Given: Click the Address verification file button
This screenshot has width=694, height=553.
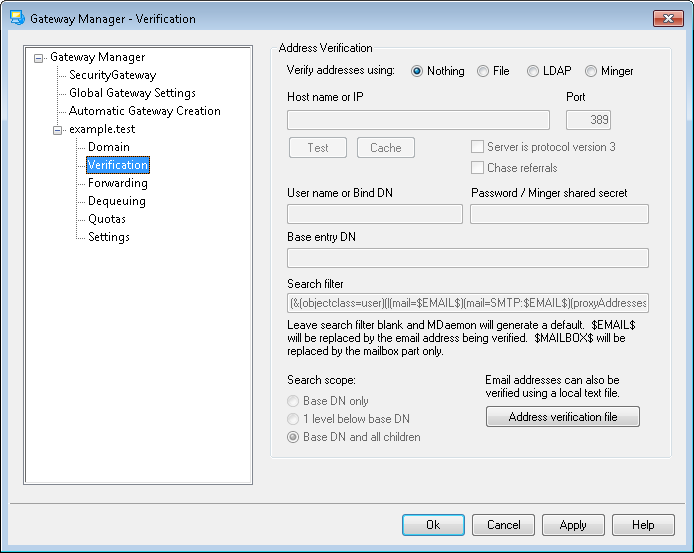Looking at the screenshot, I should (x=562, y=417).
